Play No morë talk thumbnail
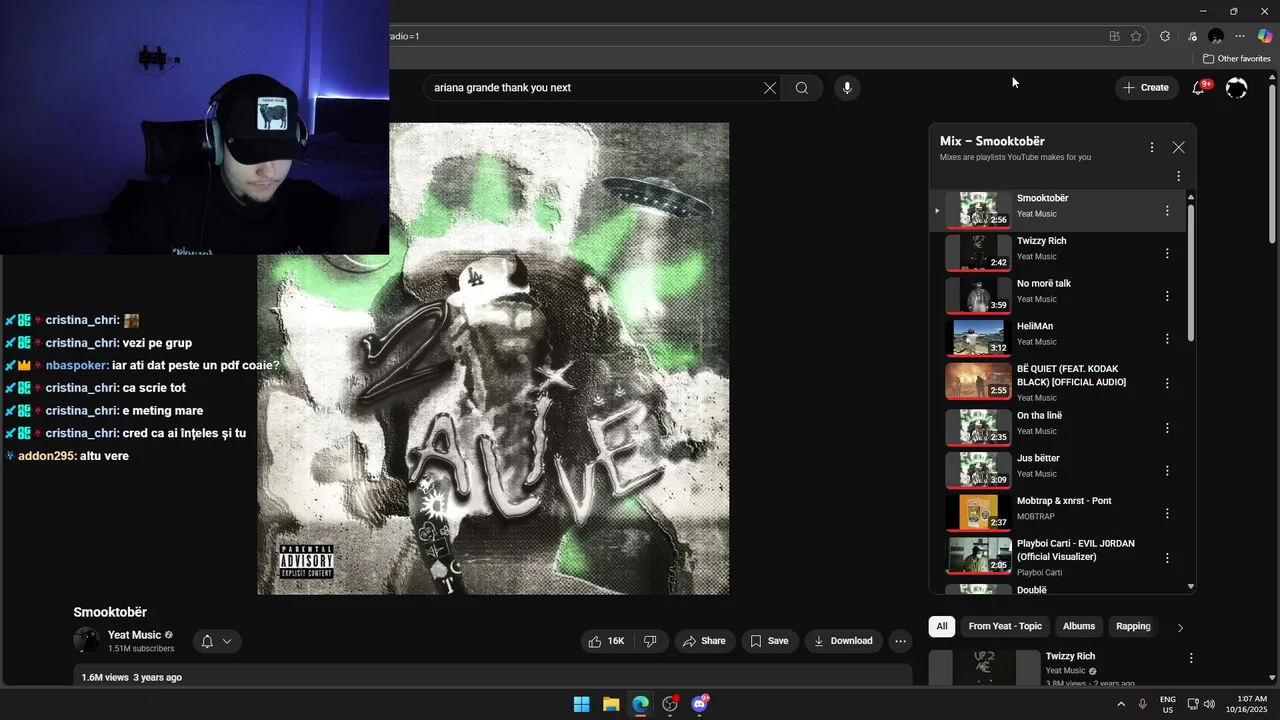 [978, 296]
